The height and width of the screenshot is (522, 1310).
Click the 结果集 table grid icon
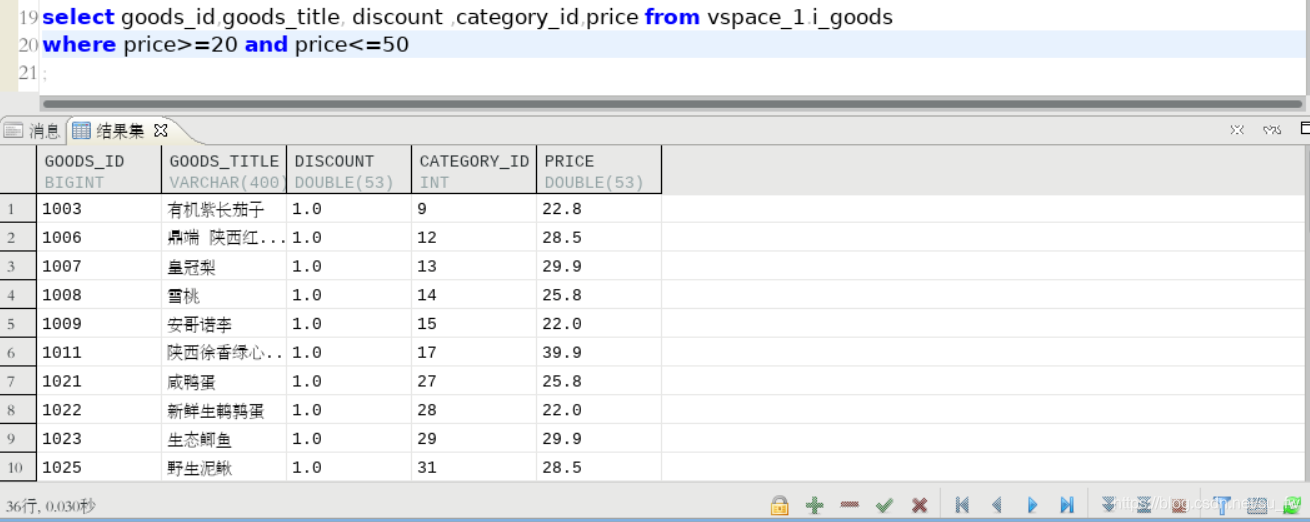pos(81,130)
